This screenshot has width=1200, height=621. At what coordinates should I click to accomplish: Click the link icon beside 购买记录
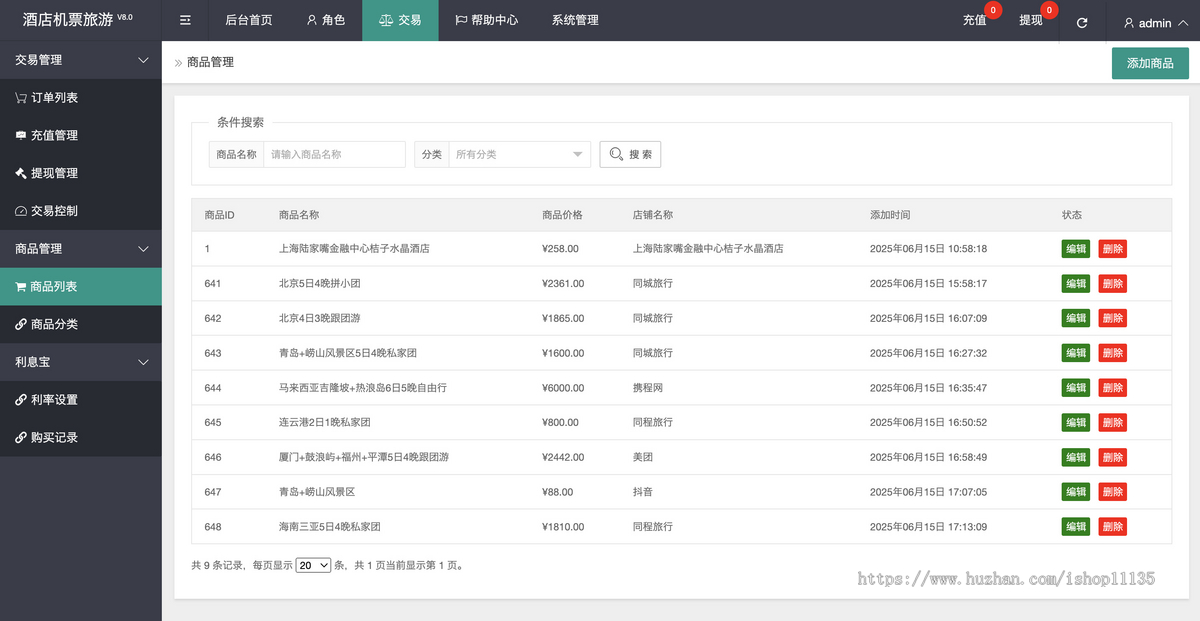(x=21, y=437)
